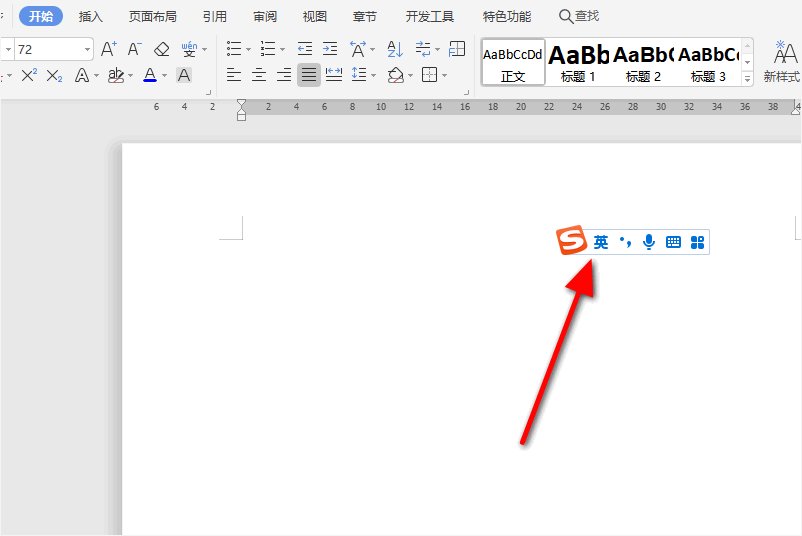The image size is (802, 536).
Task: Click the Sogou input toolbox grid icon
Action: [x=697, y=242]
